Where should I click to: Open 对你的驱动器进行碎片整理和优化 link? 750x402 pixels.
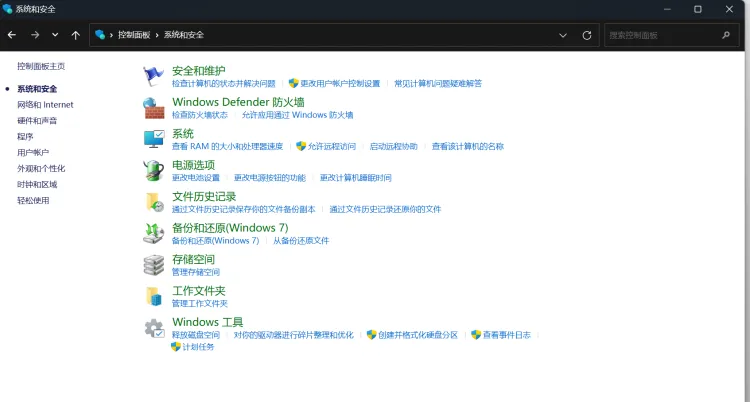click(294, 335)
